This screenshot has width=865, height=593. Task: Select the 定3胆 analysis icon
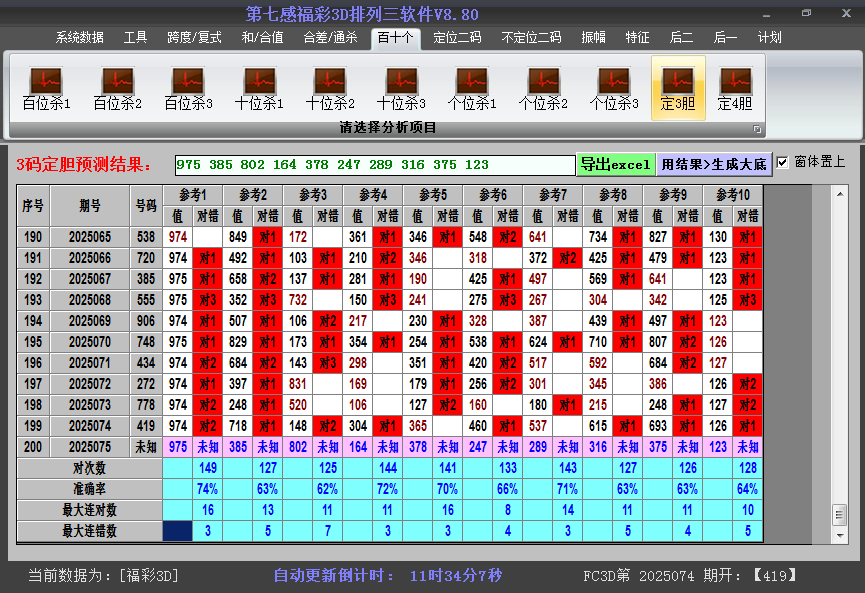tap(678, 88)
